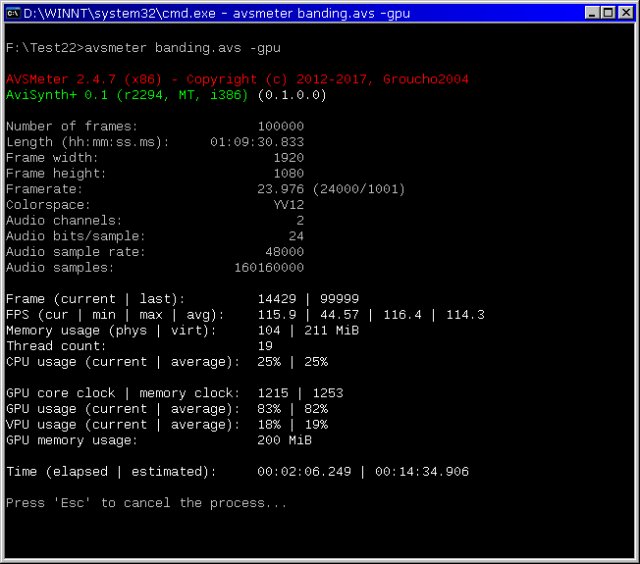Click the frame count value '100000'
The width and height of the screenshot is (640, 564).
click(x=281, y=127)
